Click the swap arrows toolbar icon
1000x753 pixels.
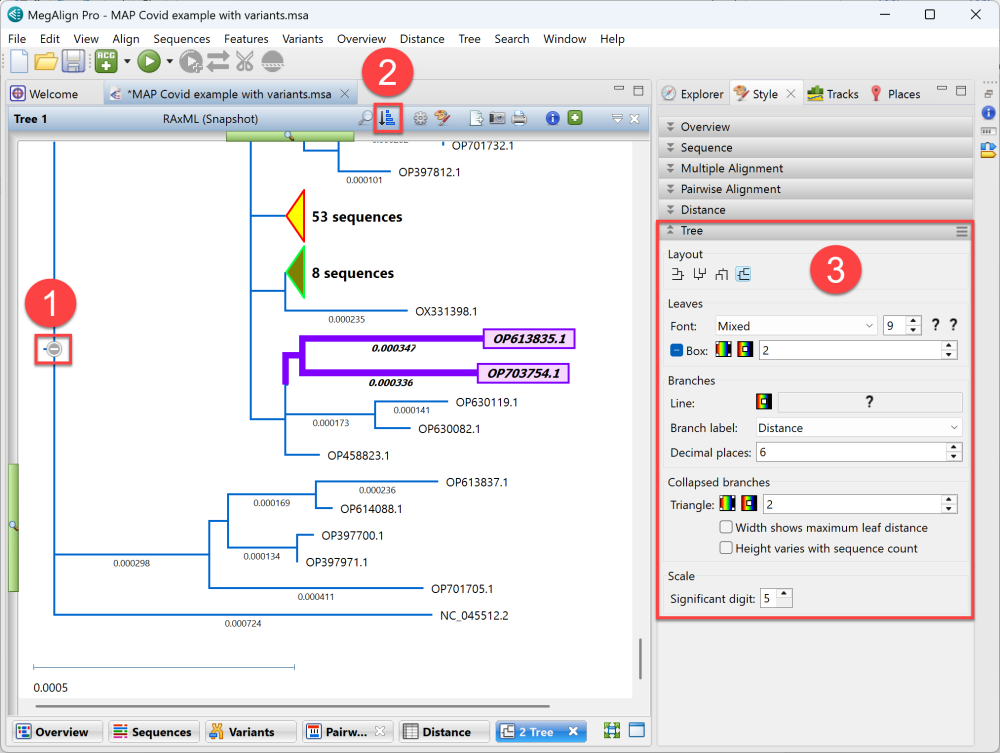[x=218, y=62]
